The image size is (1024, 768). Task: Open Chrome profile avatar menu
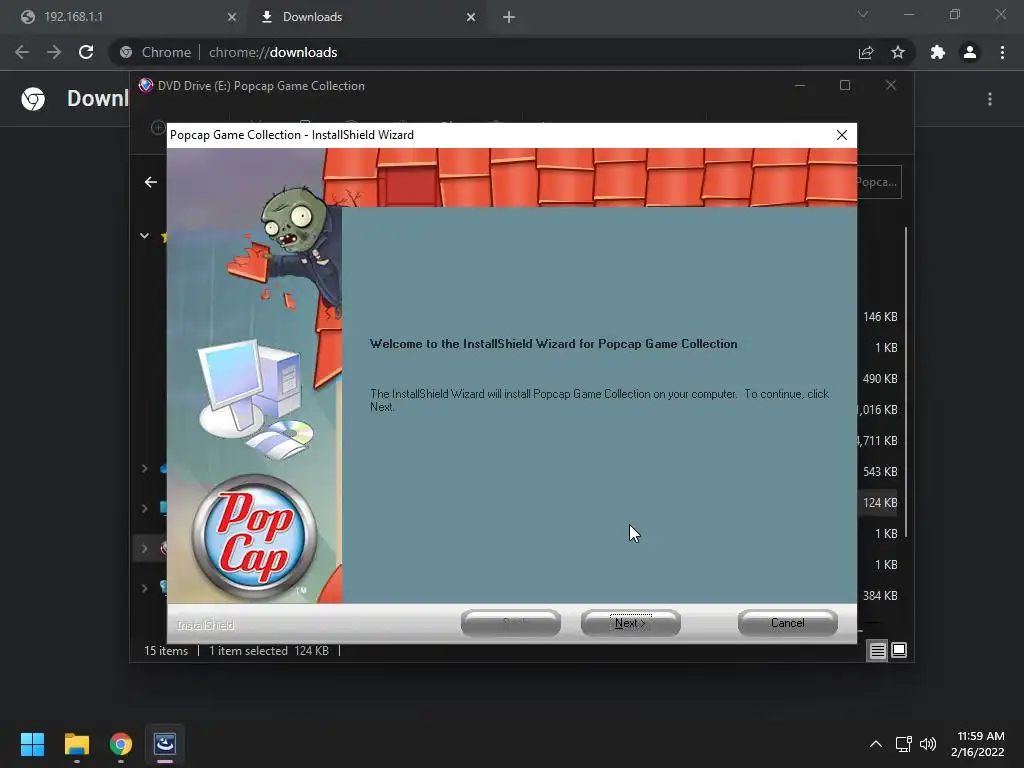(970, 52)
